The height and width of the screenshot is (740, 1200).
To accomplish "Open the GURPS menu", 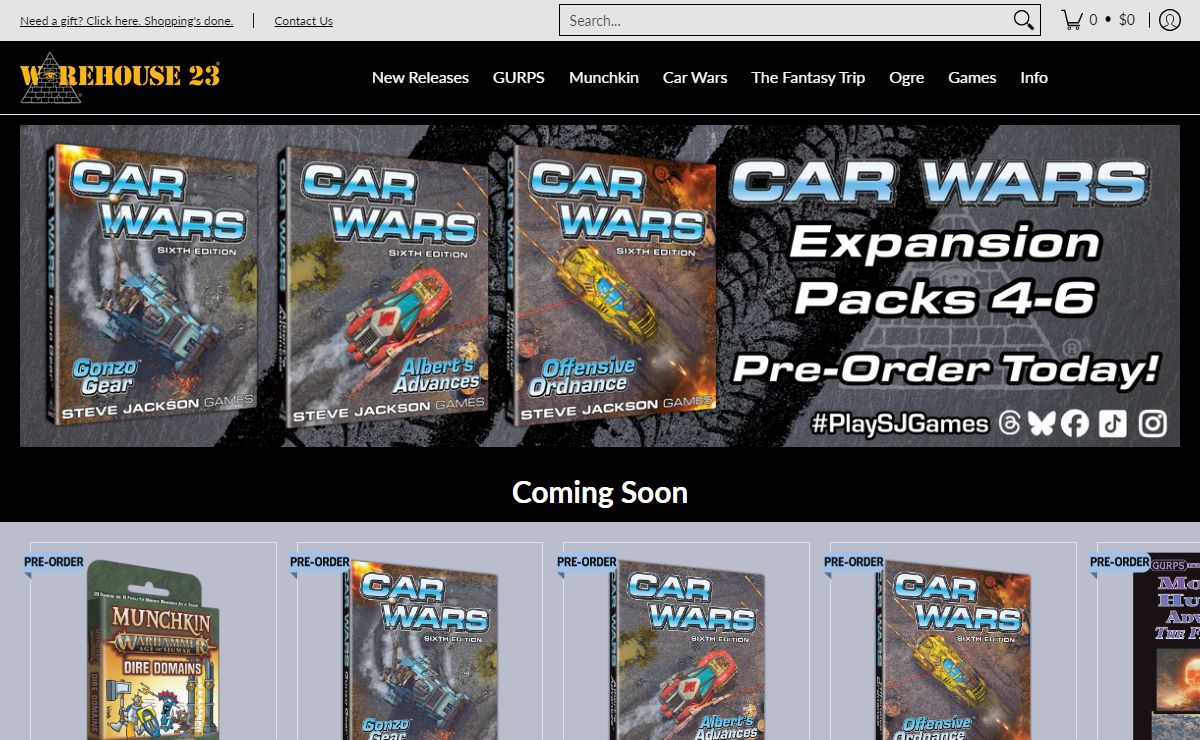I will point(519,77).
